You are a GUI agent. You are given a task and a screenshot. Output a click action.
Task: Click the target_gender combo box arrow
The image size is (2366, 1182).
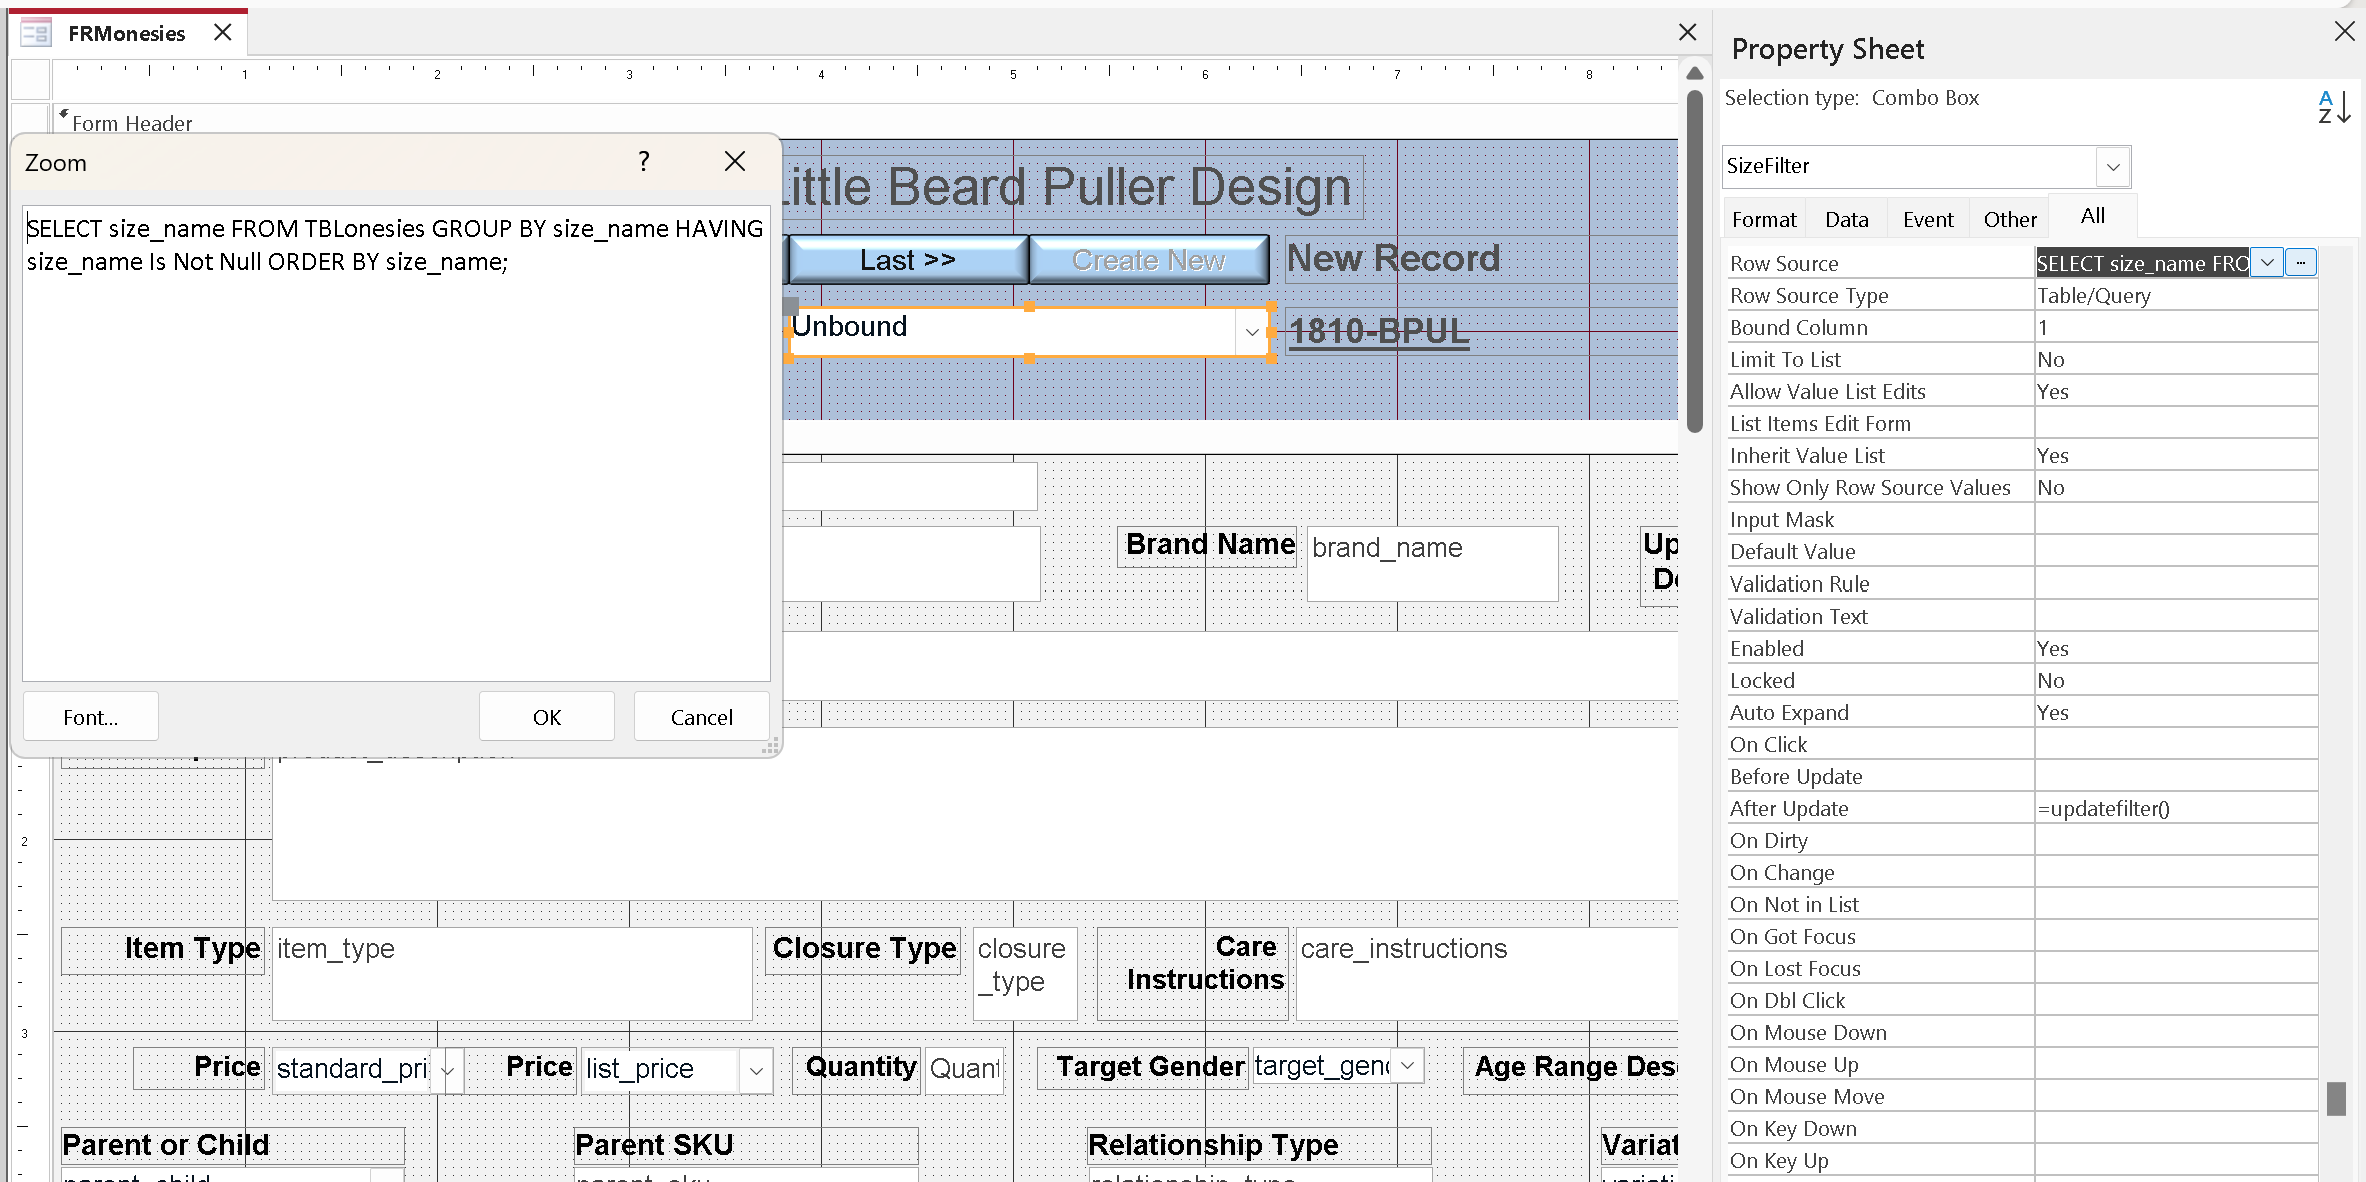point(1407,1066)
